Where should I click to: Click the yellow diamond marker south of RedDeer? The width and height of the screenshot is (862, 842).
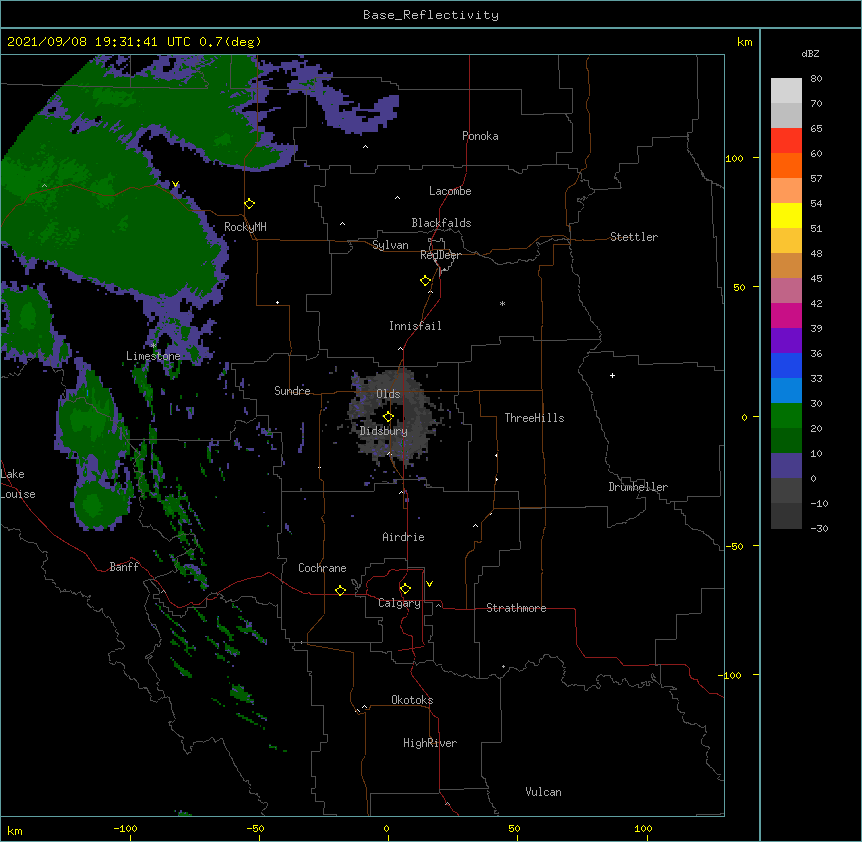(426, 281)
